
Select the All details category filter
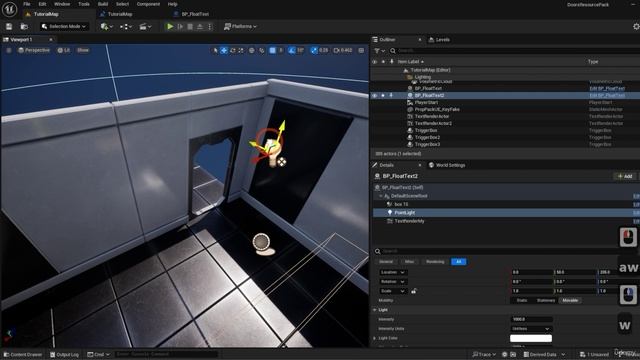tap(458, 262)
